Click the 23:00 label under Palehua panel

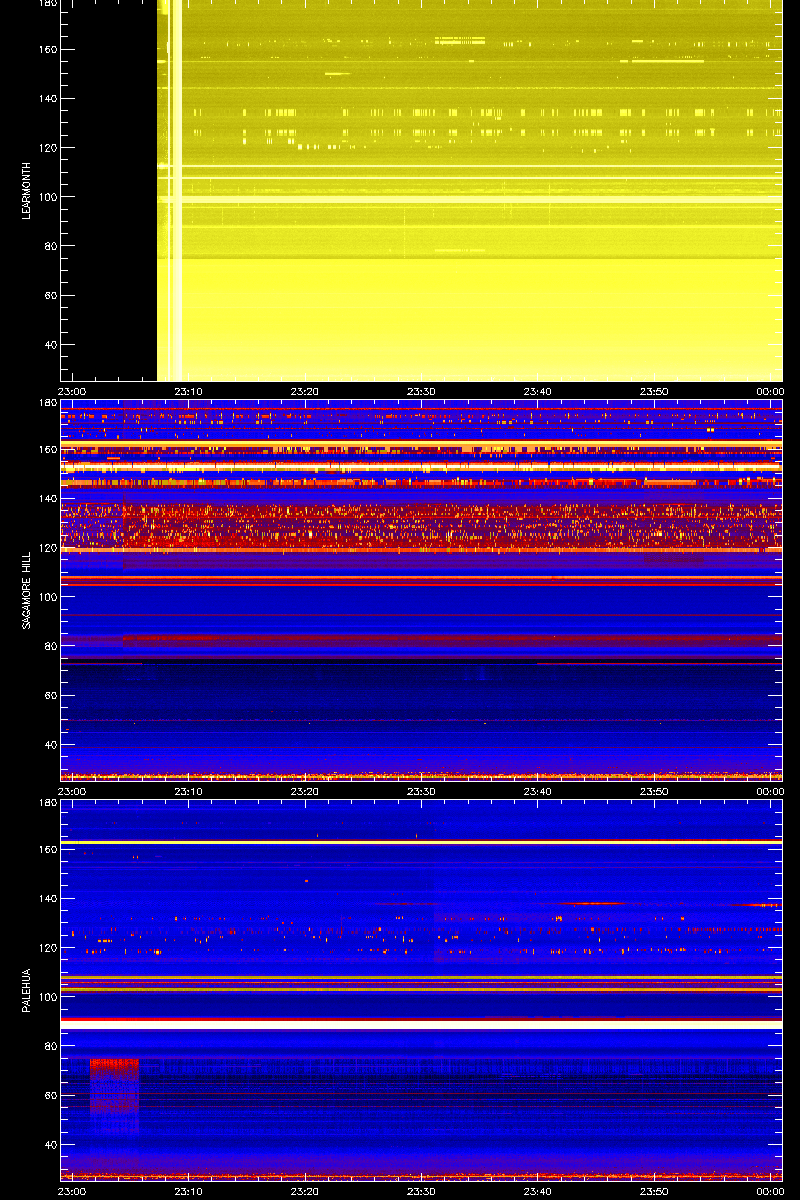click(73, 1191)
